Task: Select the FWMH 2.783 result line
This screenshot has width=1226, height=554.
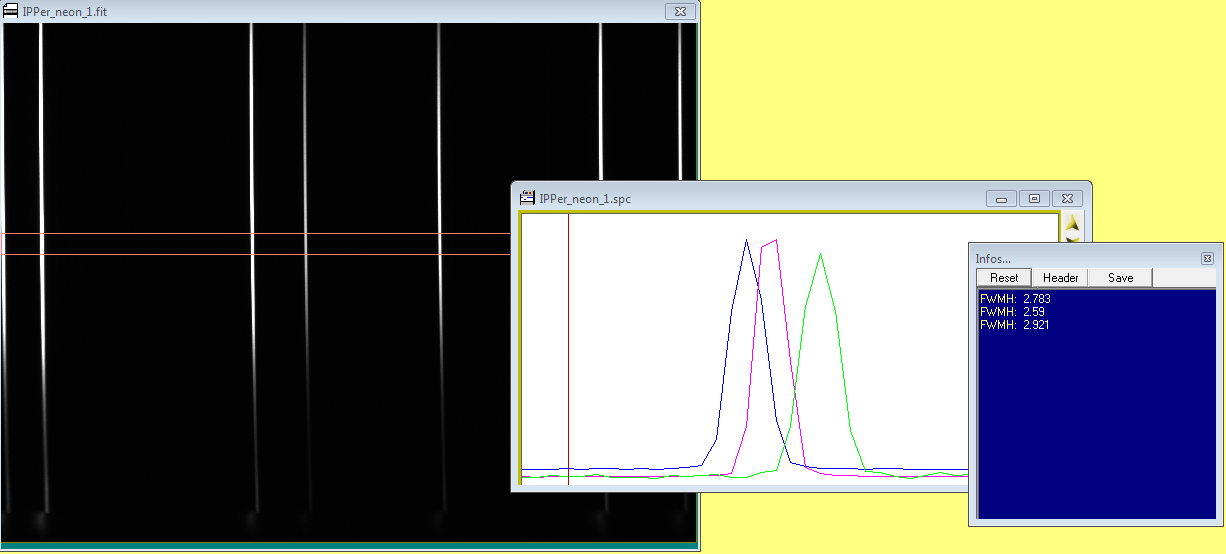Action: 1015,299
